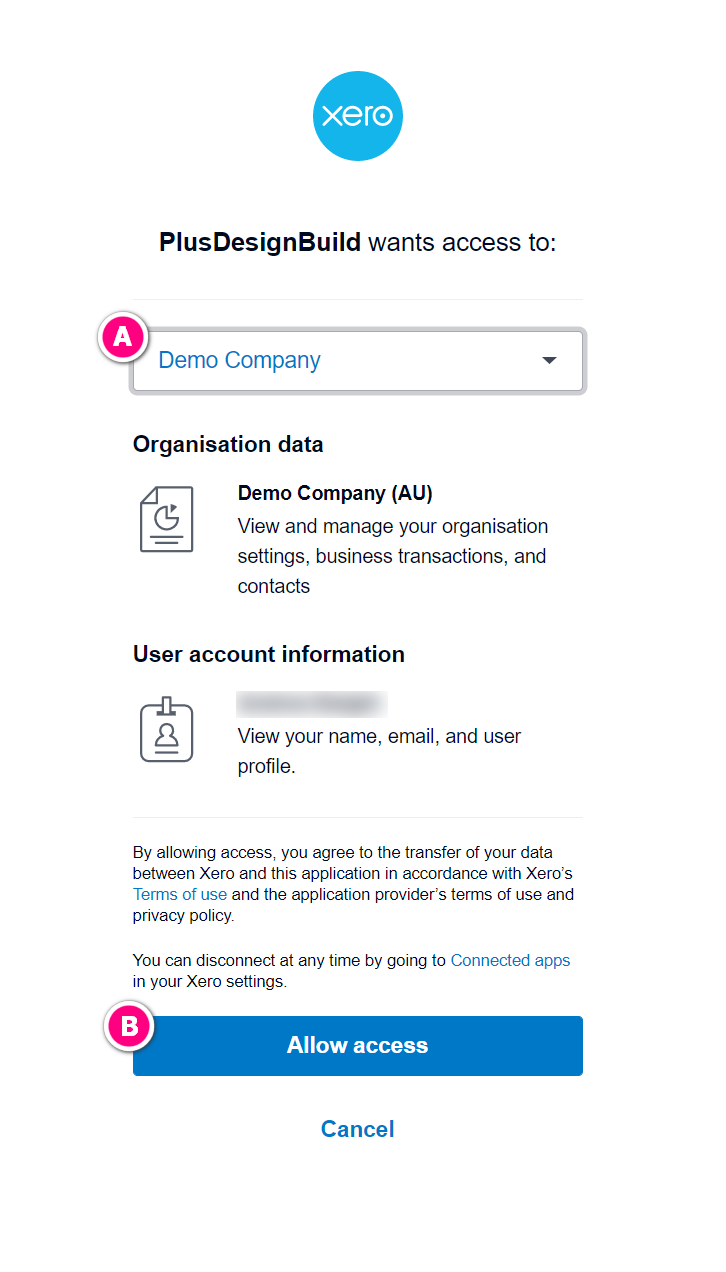Click the user ID badge icon

pos(167,729)
